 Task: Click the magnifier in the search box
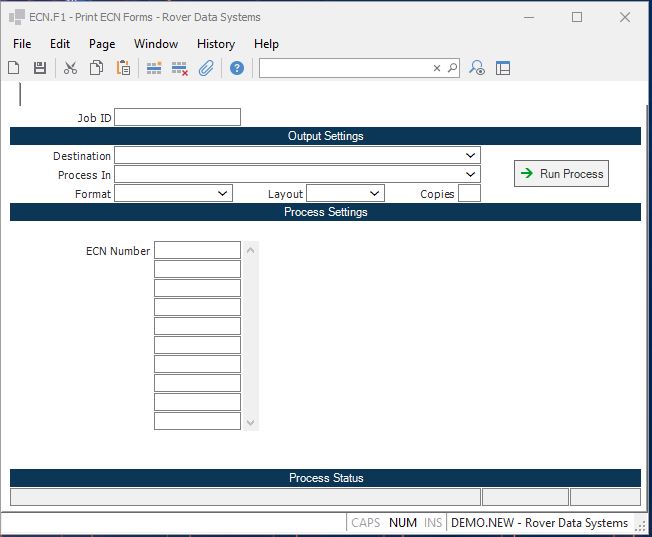click(452, 68)
